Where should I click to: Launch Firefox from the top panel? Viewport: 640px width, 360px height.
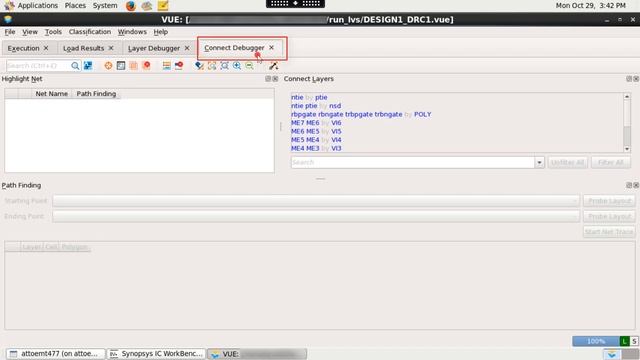131,6
